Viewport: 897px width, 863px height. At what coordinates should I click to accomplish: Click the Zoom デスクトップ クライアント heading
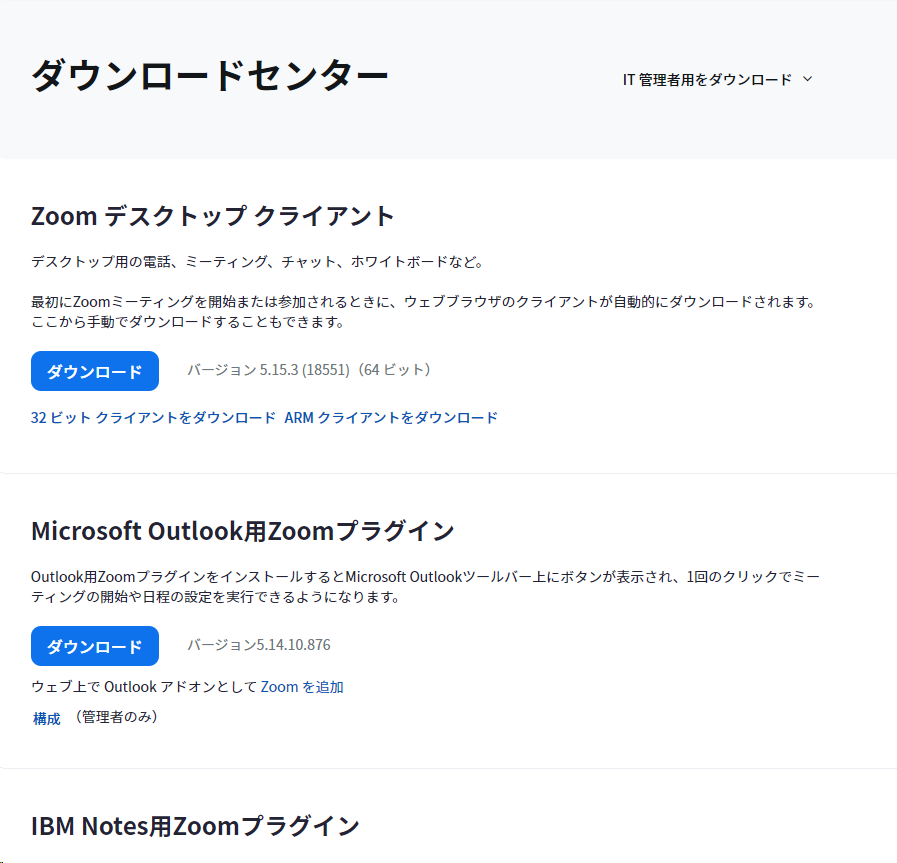[213, 216]
